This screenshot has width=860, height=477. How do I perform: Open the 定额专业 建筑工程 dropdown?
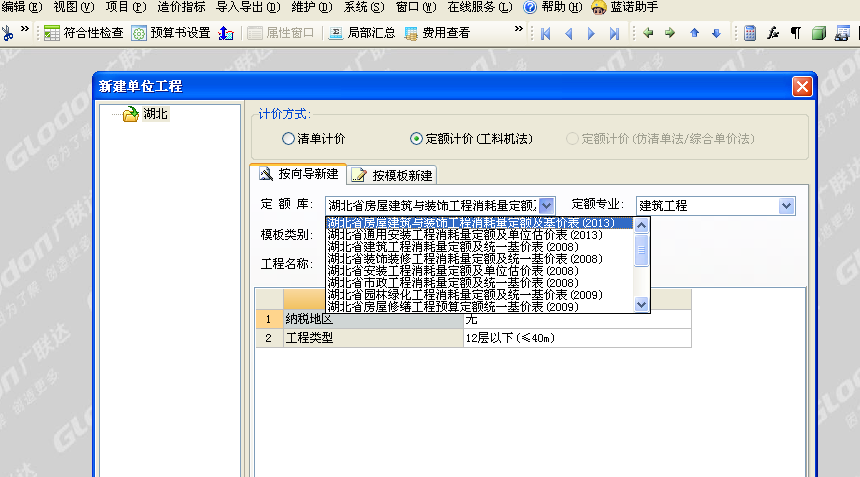(786, 206)
